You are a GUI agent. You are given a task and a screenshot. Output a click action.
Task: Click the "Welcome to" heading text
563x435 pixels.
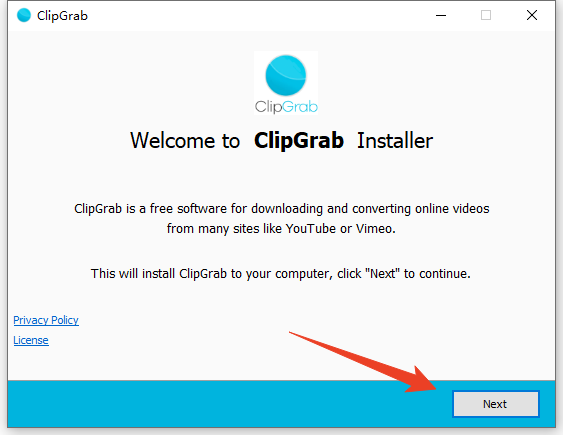click(x=185, y=140)
